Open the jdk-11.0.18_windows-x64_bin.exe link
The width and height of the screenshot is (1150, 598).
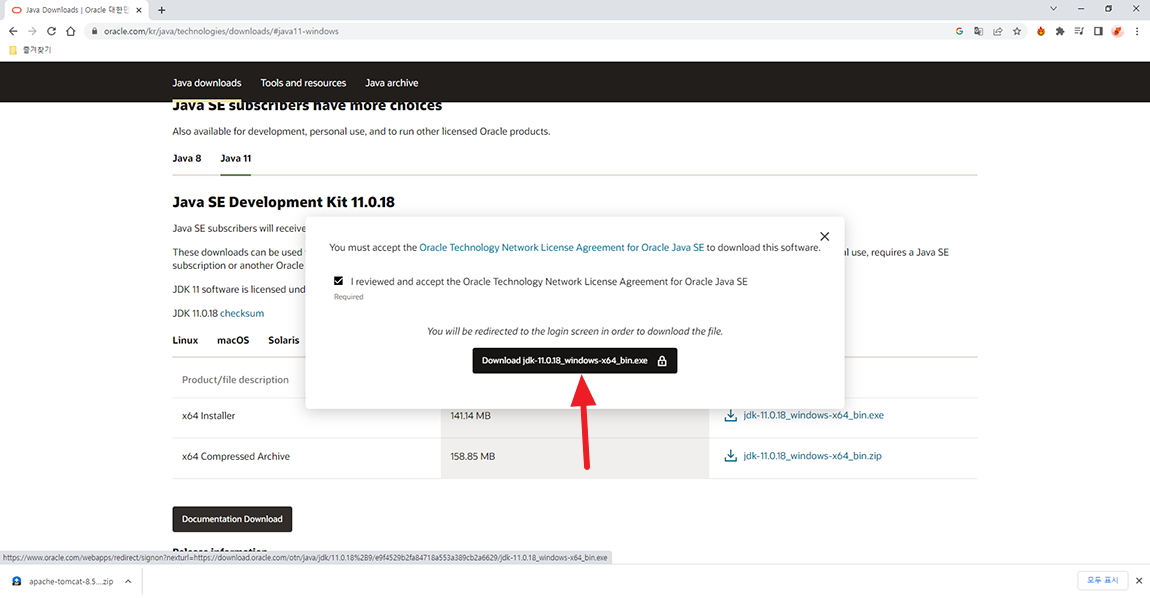(813, 415)
